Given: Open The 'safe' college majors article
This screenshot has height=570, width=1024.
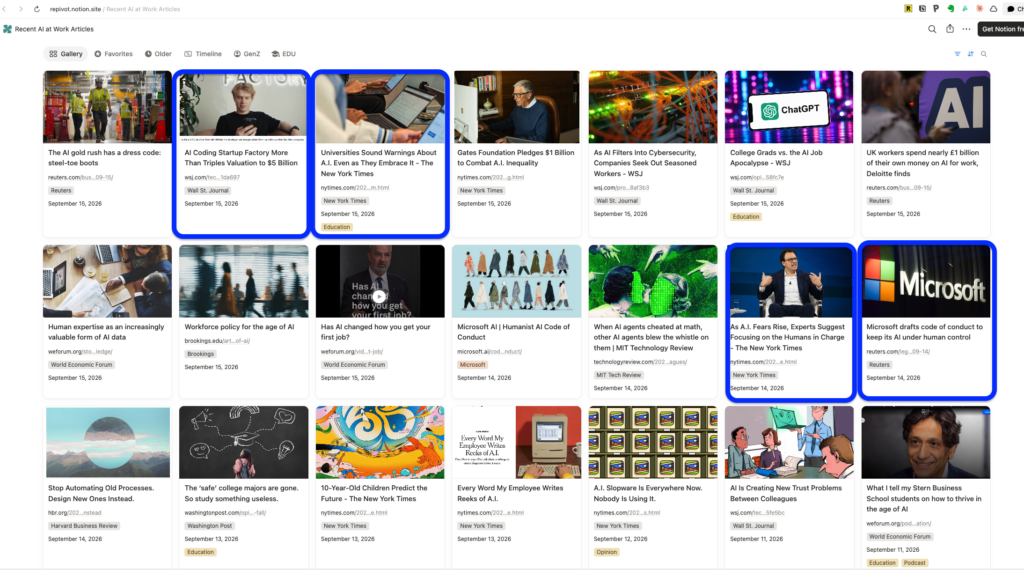Looking at the screenshot, I should point(244,486).
